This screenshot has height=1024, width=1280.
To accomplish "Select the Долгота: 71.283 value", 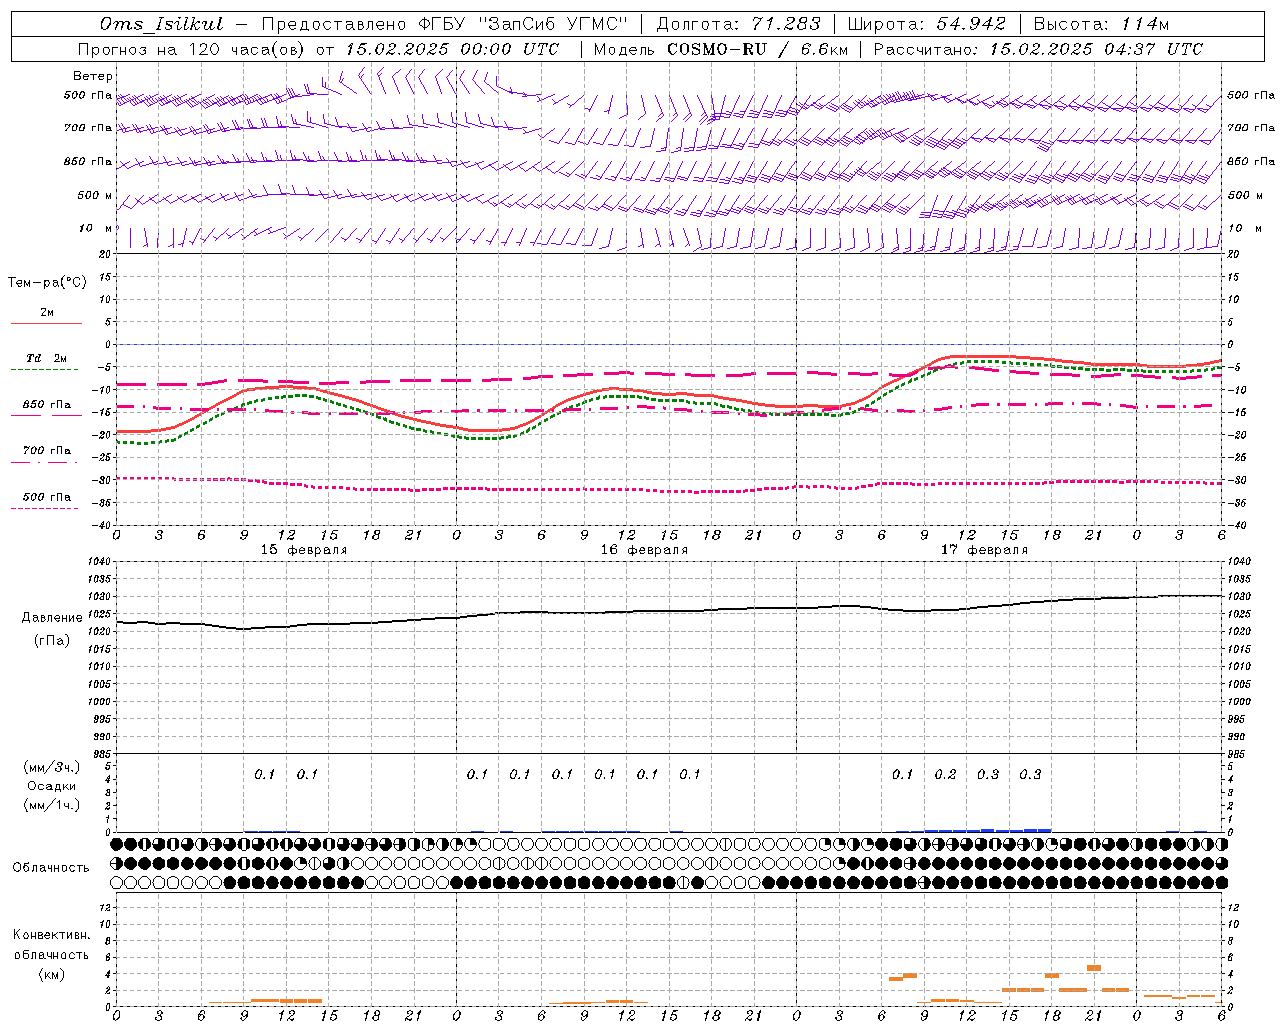I will click(738, 24).
